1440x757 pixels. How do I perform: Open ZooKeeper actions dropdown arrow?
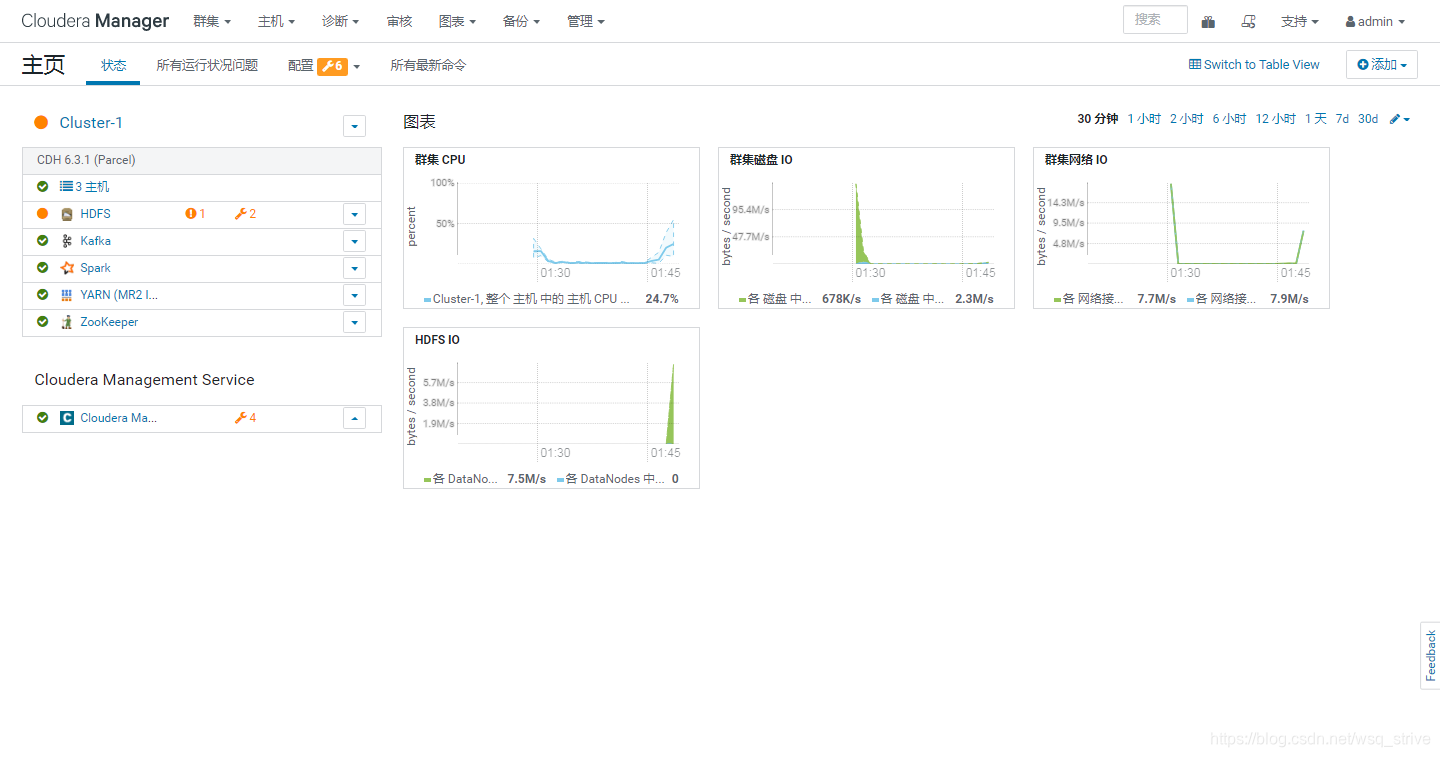tap(354, 322)
